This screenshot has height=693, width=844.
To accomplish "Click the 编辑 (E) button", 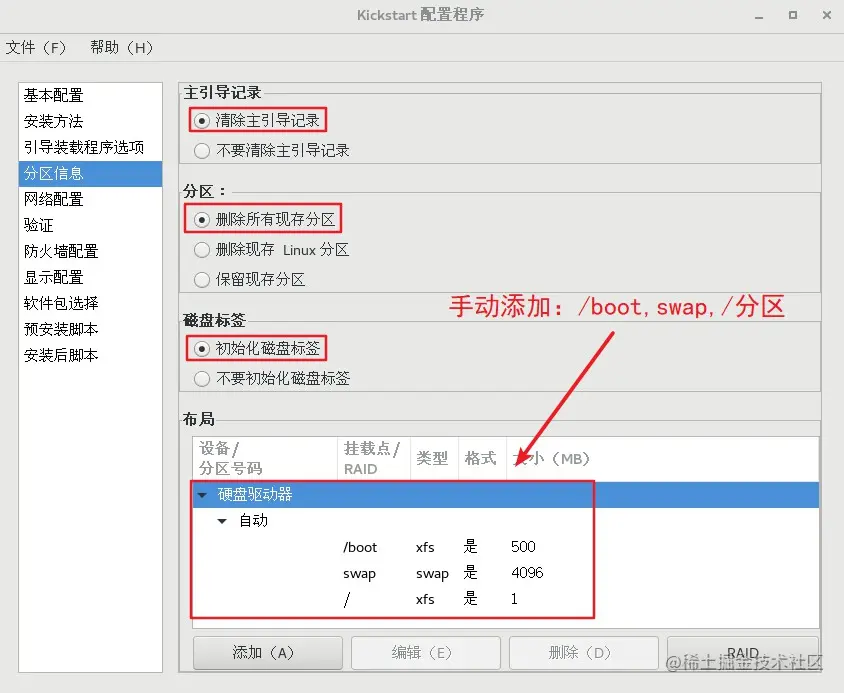I will click(x=426, y=653).
